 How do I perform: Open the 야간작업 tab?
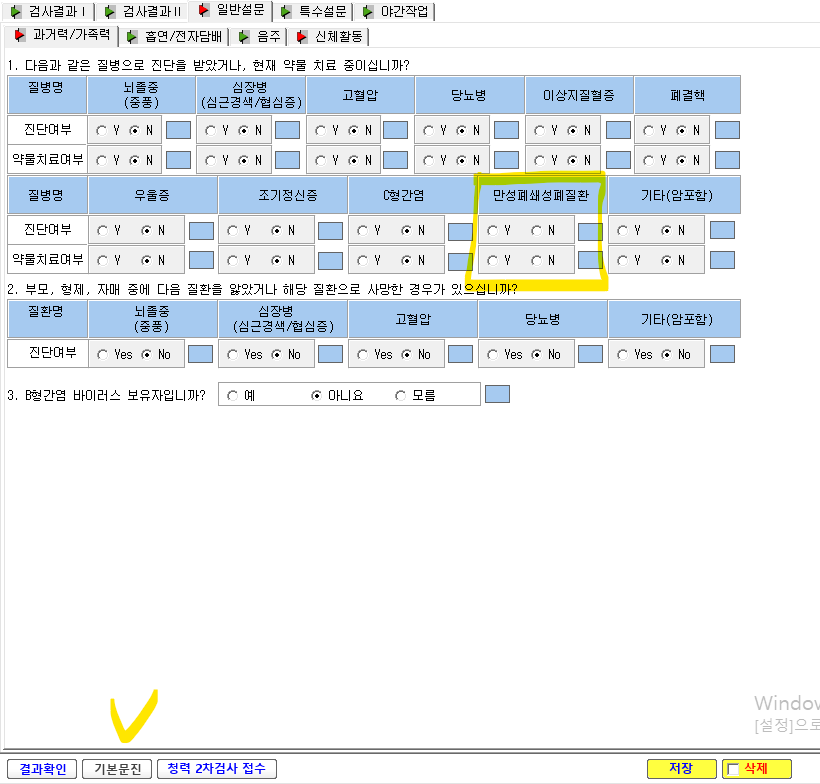[396, 11]
